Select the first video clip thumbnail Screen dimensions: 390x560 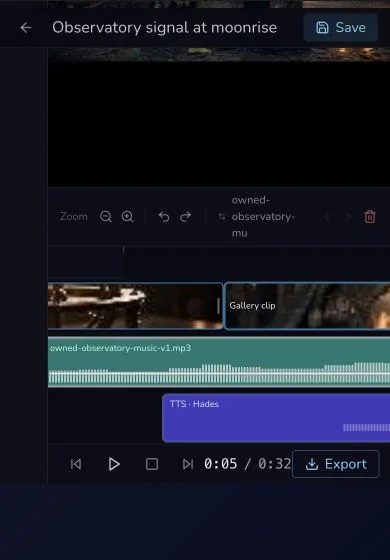[x=135, y=306]
